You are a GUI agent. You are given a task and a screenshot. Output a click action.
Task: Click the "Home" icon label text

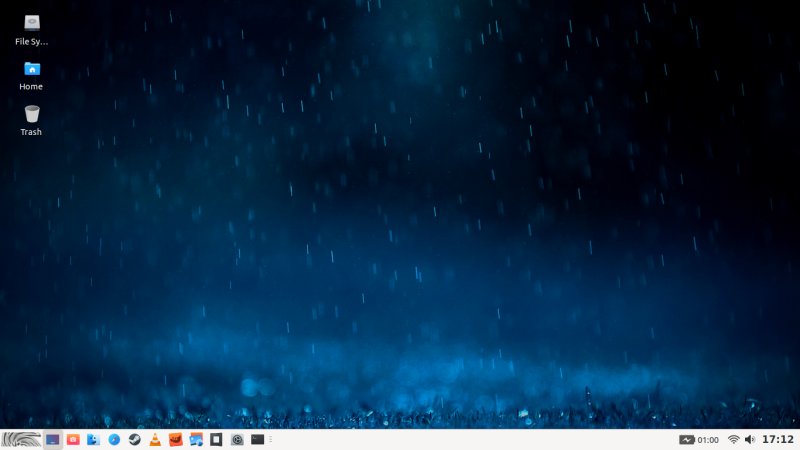click(31, 87)
